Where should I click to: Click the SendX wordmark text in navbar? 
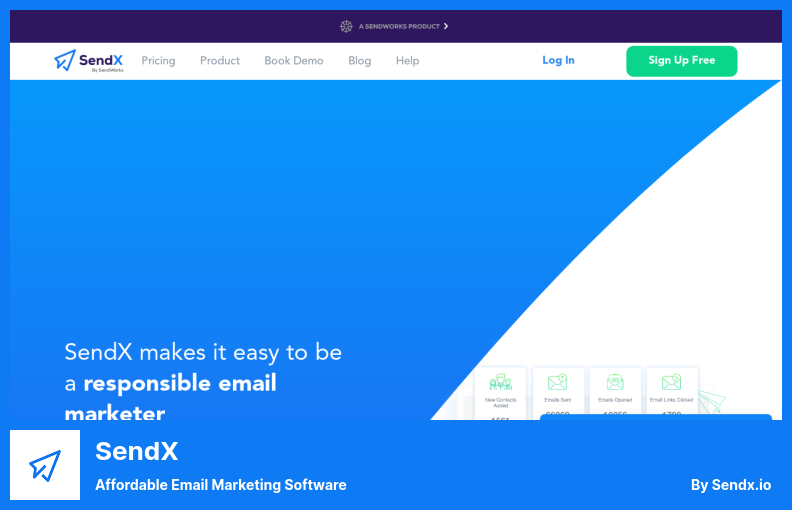point(101,60)
